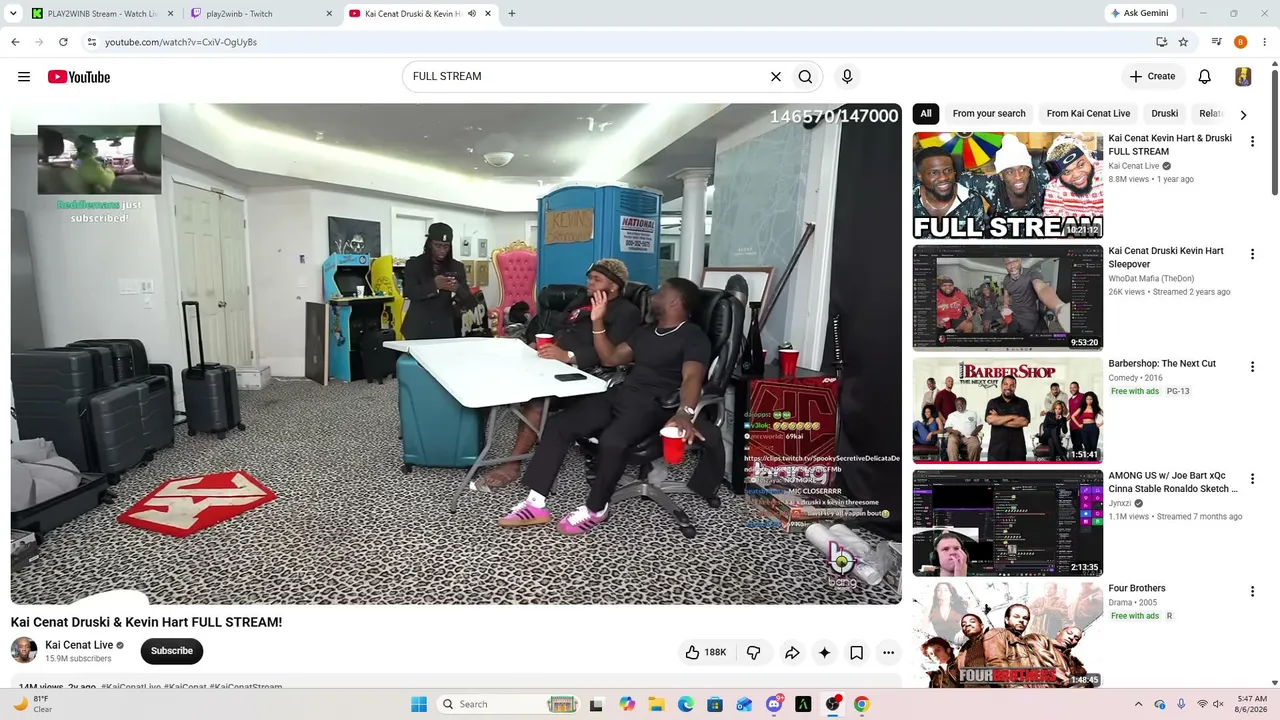Open a new Chrome tab
This screenshot has height=720, width=1280.
[x=512, y=14]
